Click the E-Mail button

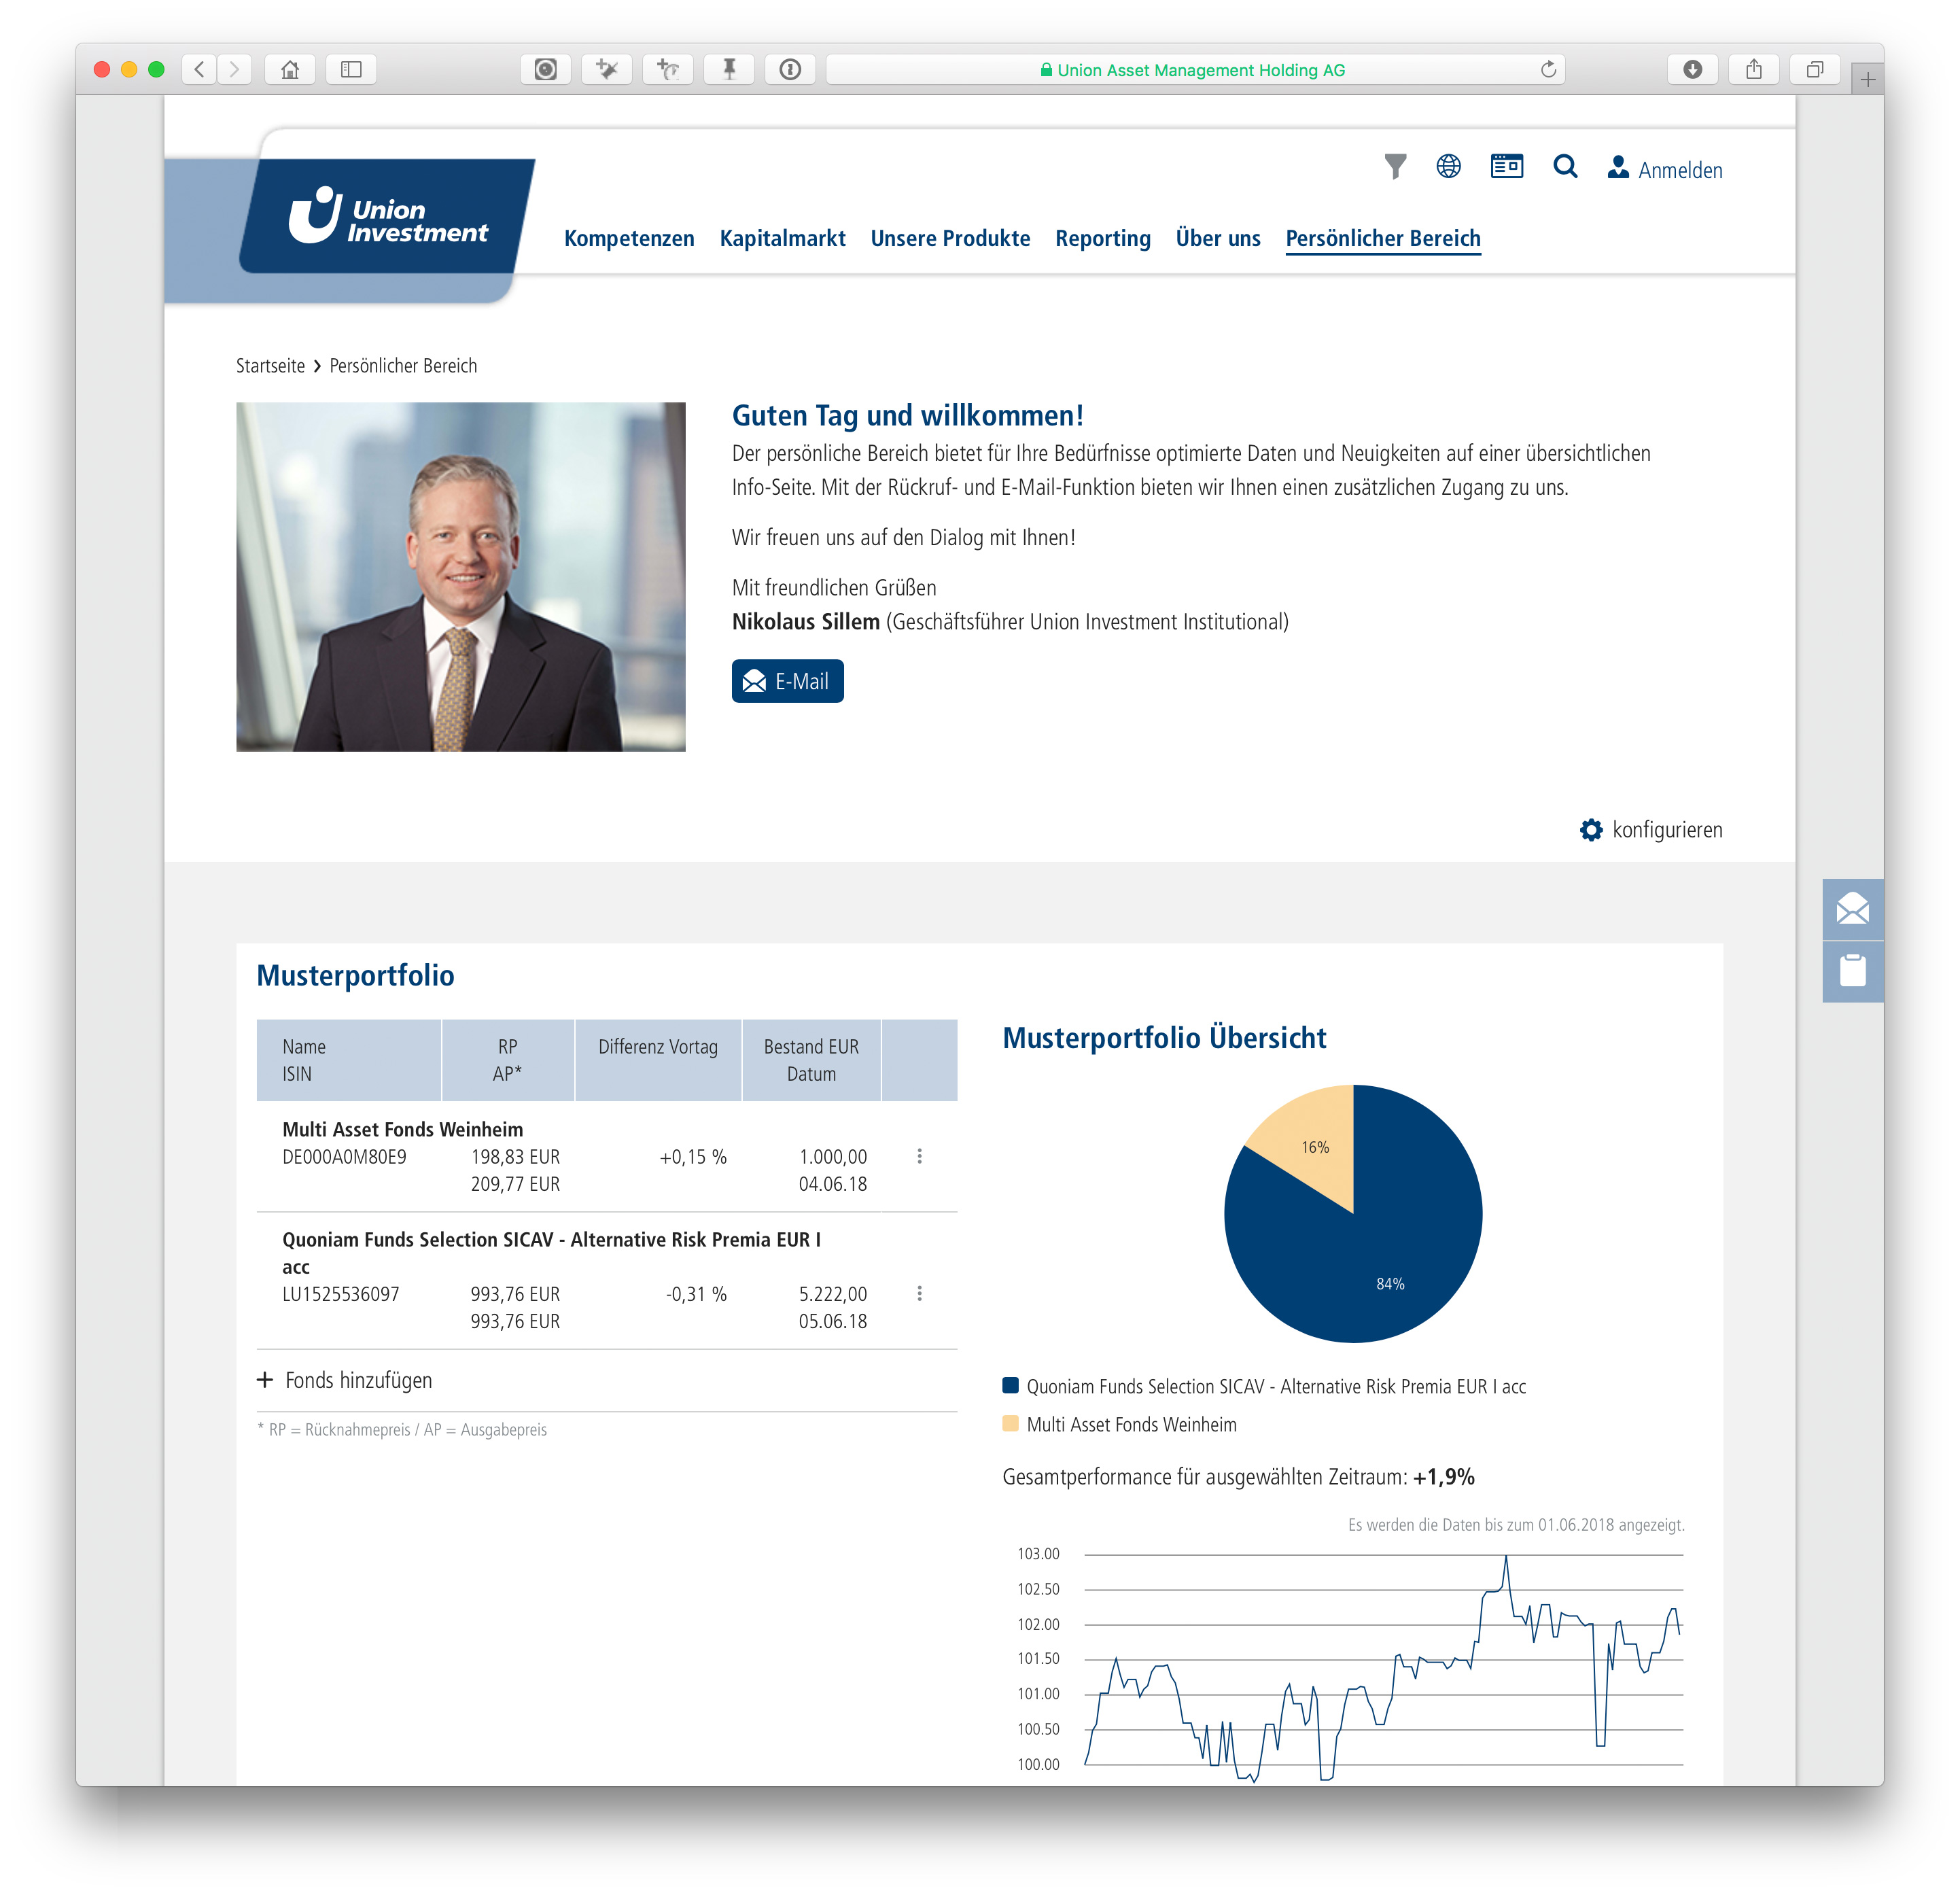click(x=787, y=681)
